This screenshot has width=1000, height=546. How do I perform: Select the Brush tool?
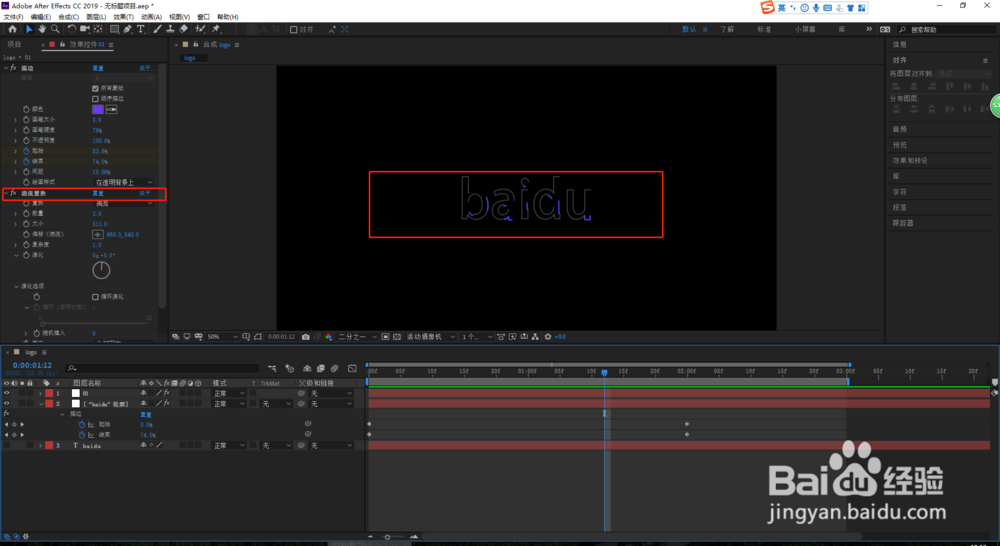pos(157,29)
